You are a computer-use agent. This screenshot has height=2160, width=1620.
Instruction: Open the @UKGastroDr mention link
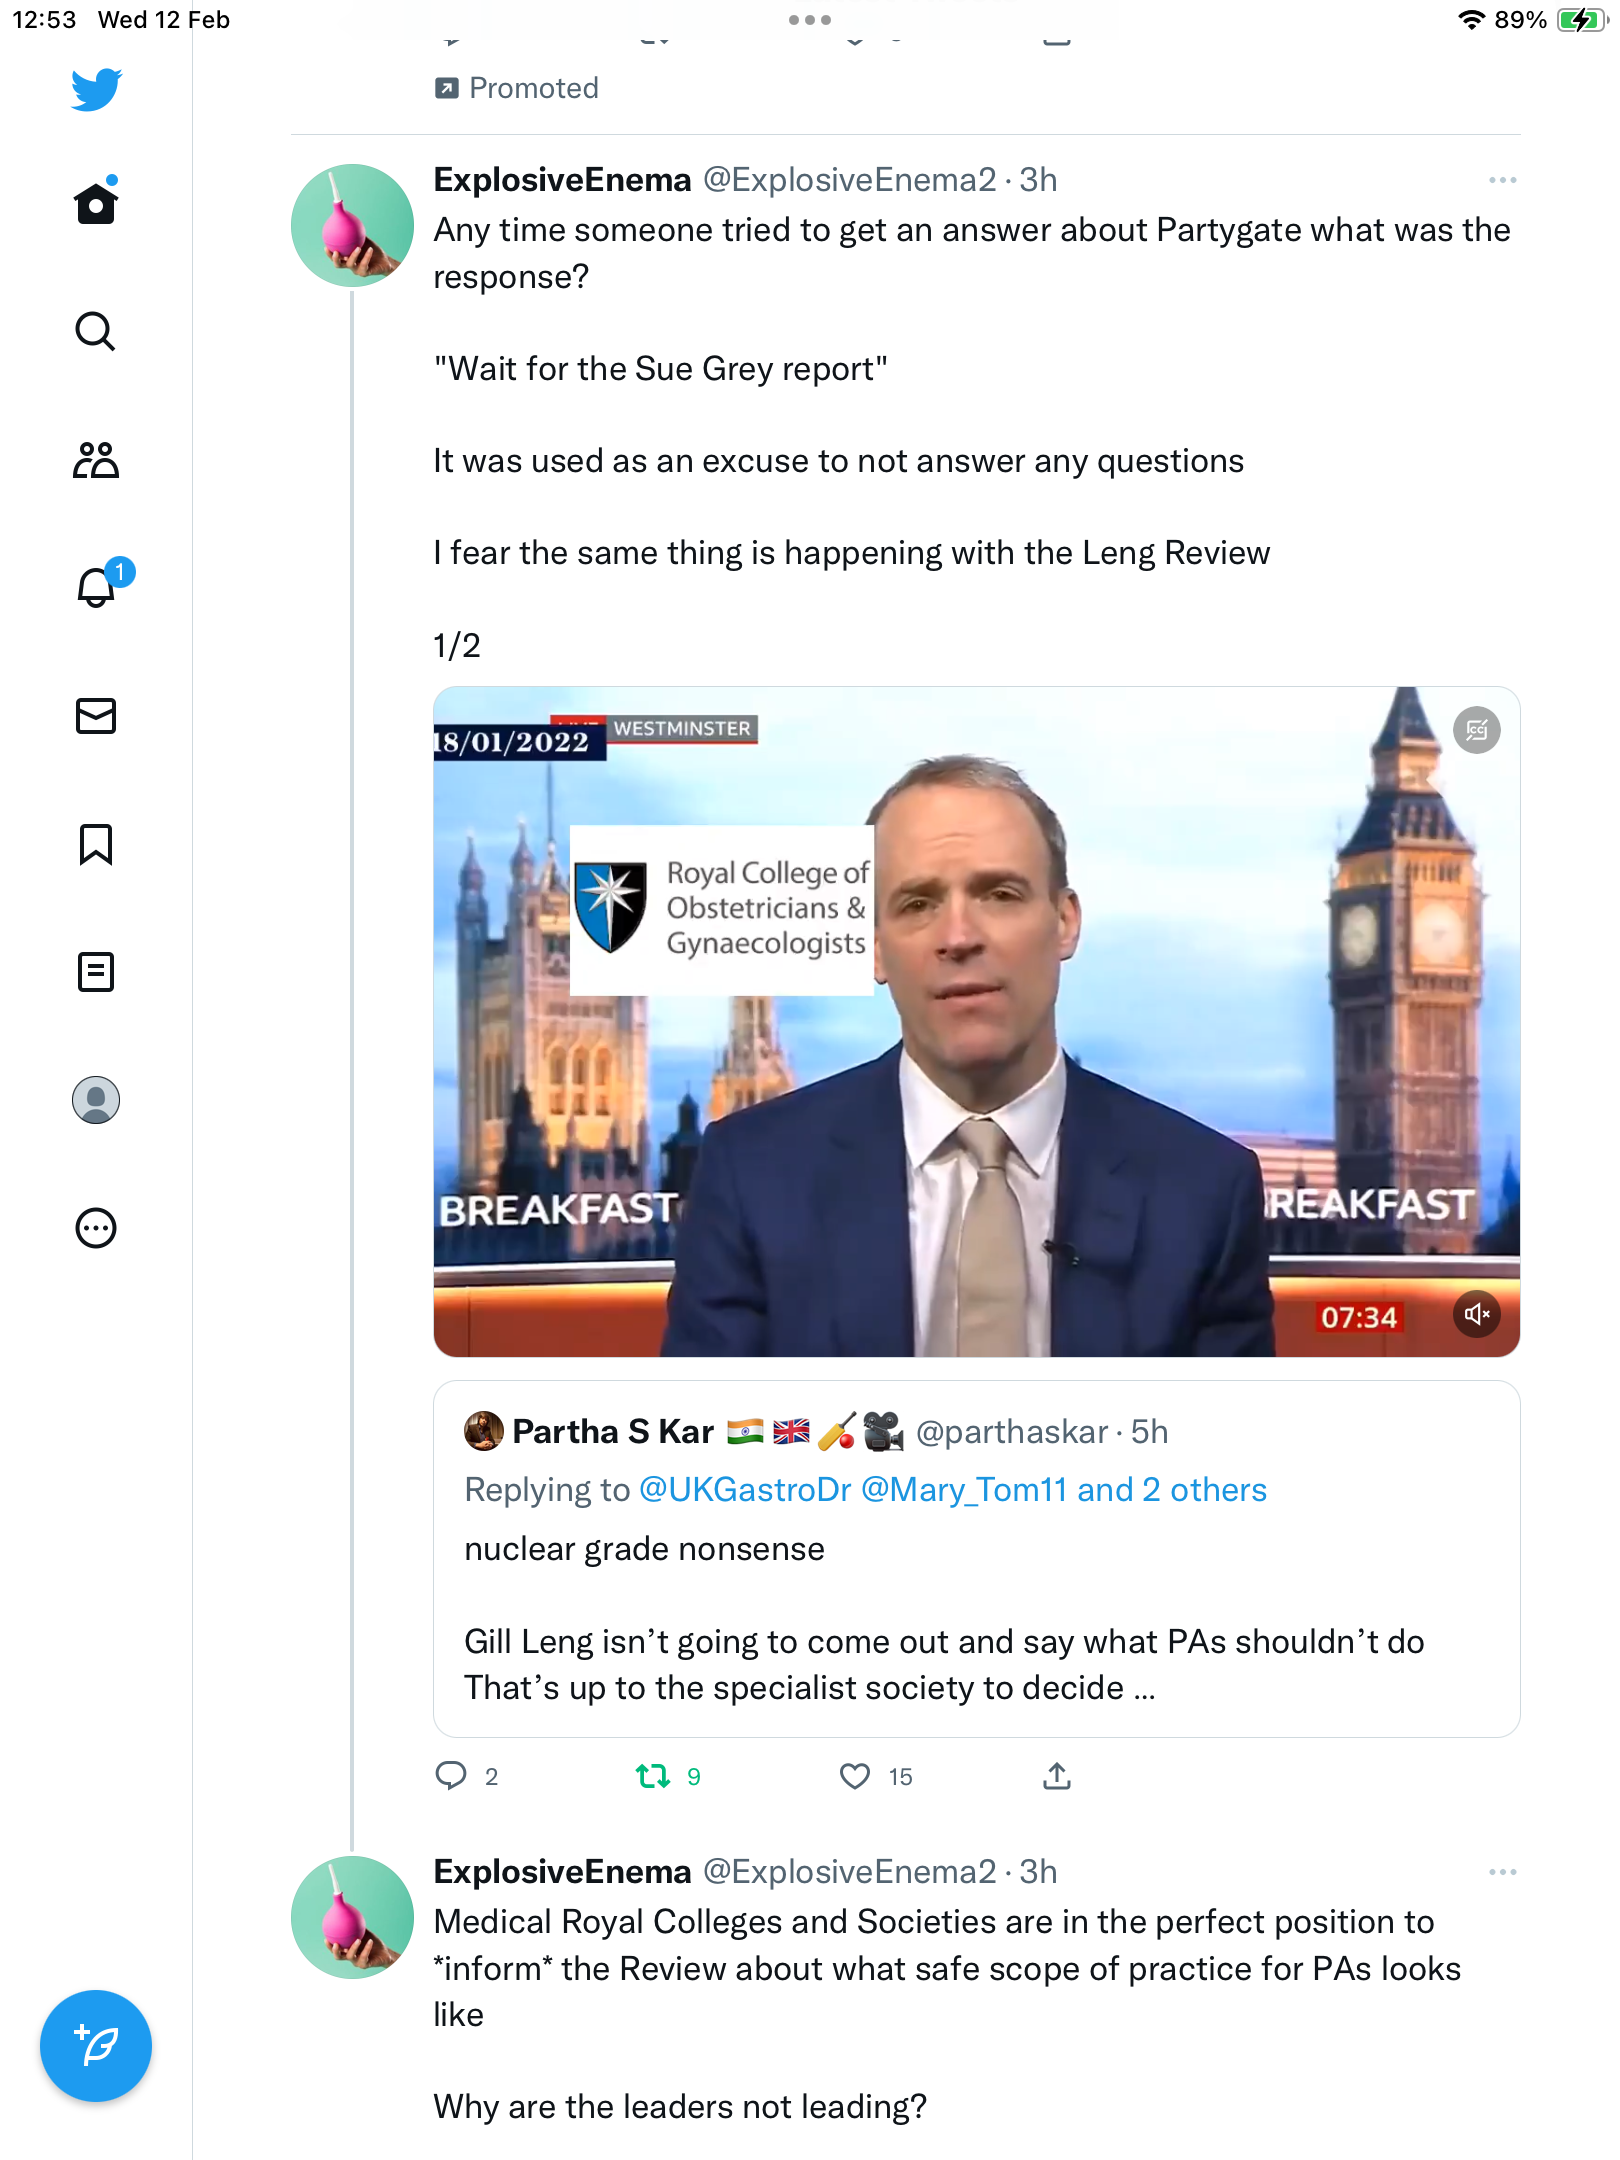click(745, 1490)
